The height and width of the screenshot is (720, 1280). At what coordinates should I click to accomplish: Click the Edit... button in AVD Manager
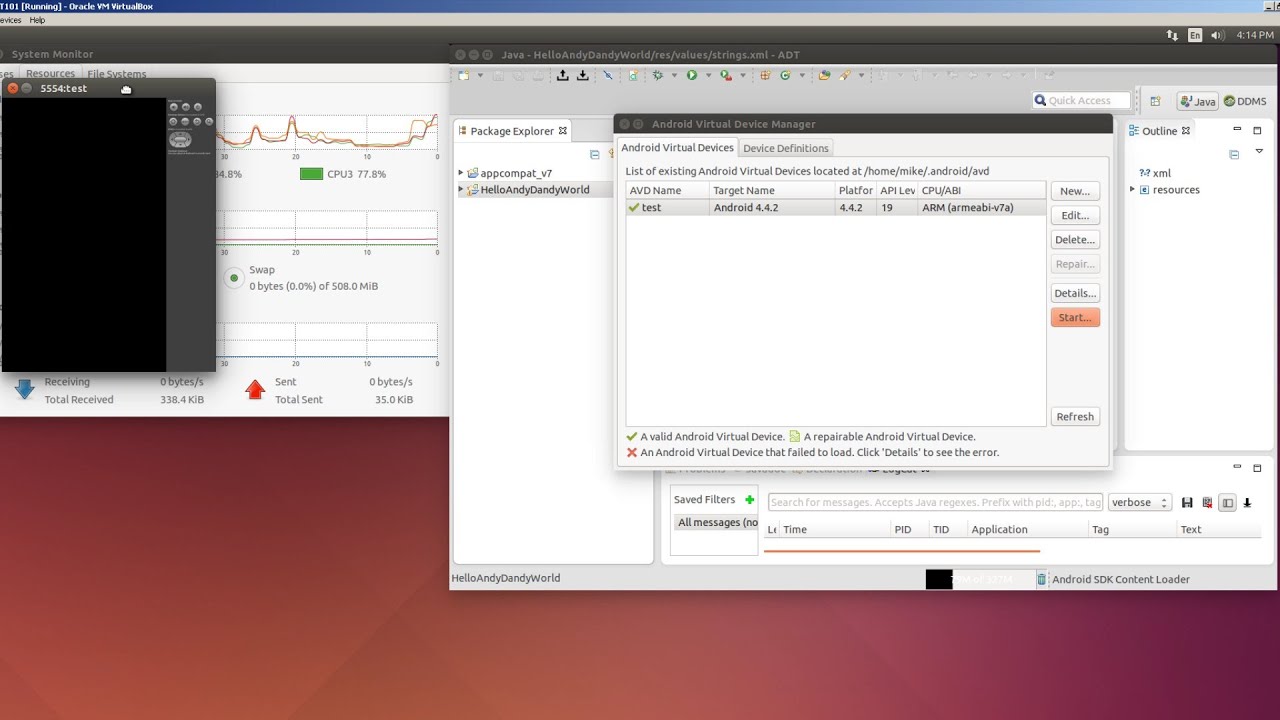(1075, 215)
